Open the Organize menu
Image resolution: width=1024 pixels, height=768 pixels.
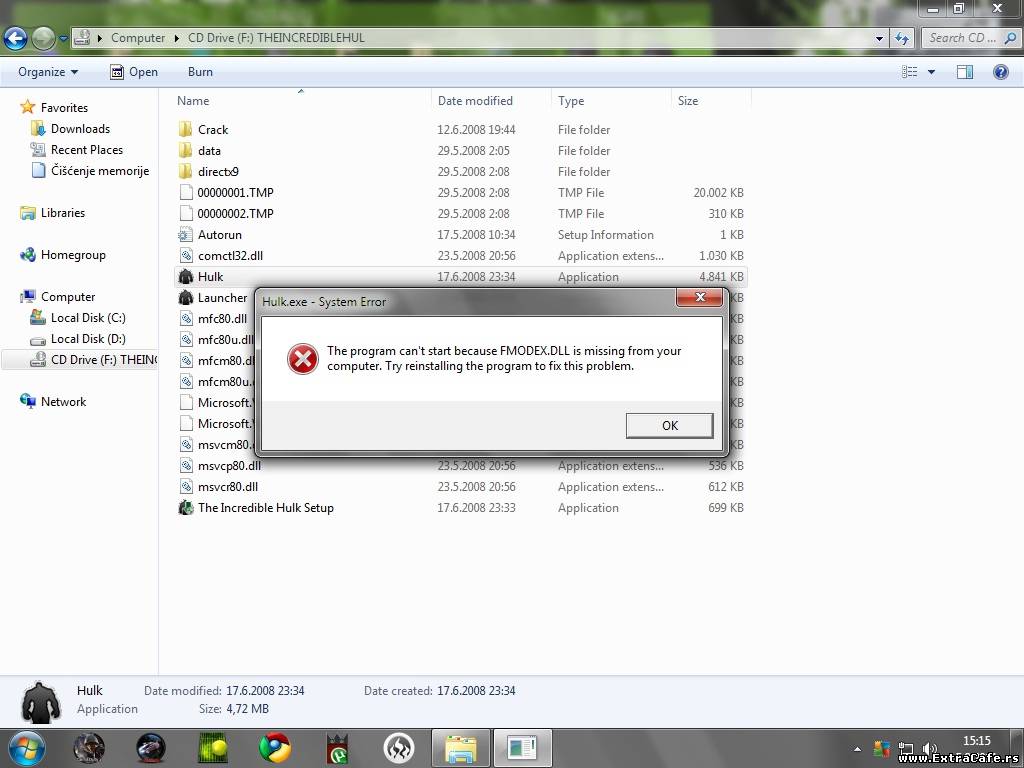[48, 72]
